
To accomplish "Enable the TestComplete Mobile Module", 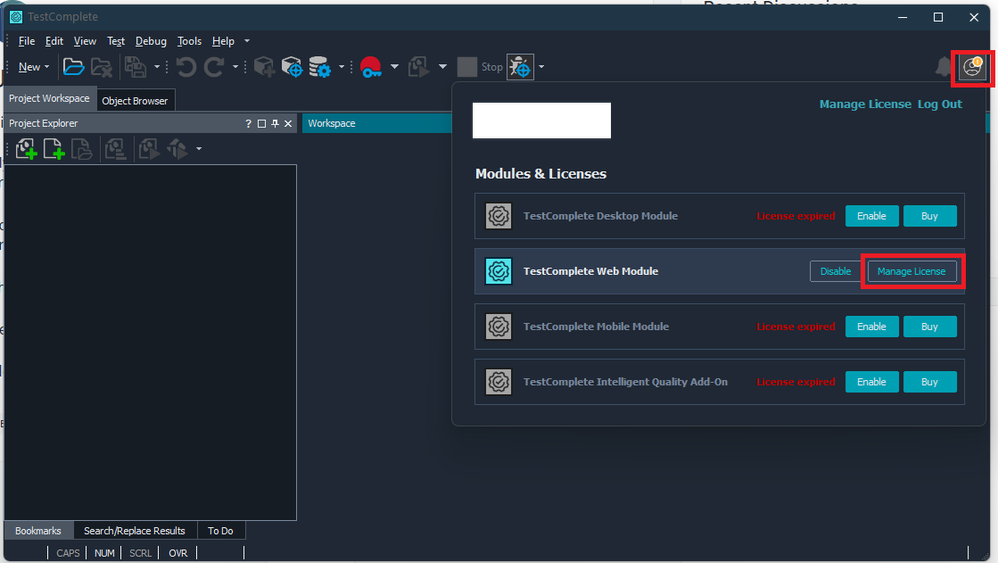I will click(x=871, y=327).
